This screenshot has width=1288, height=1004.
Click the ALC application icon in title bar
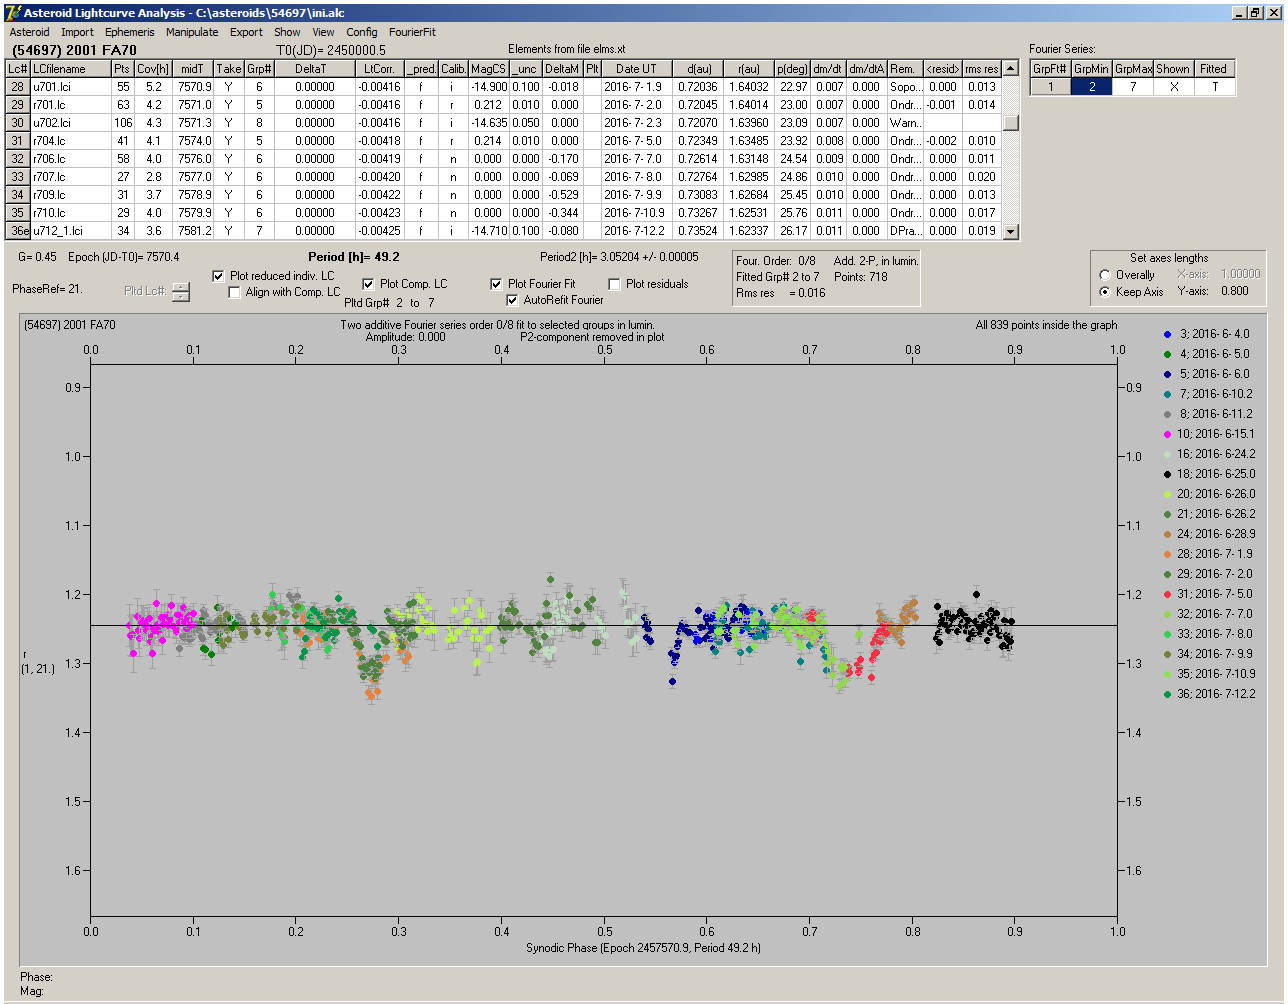point(12,13)
